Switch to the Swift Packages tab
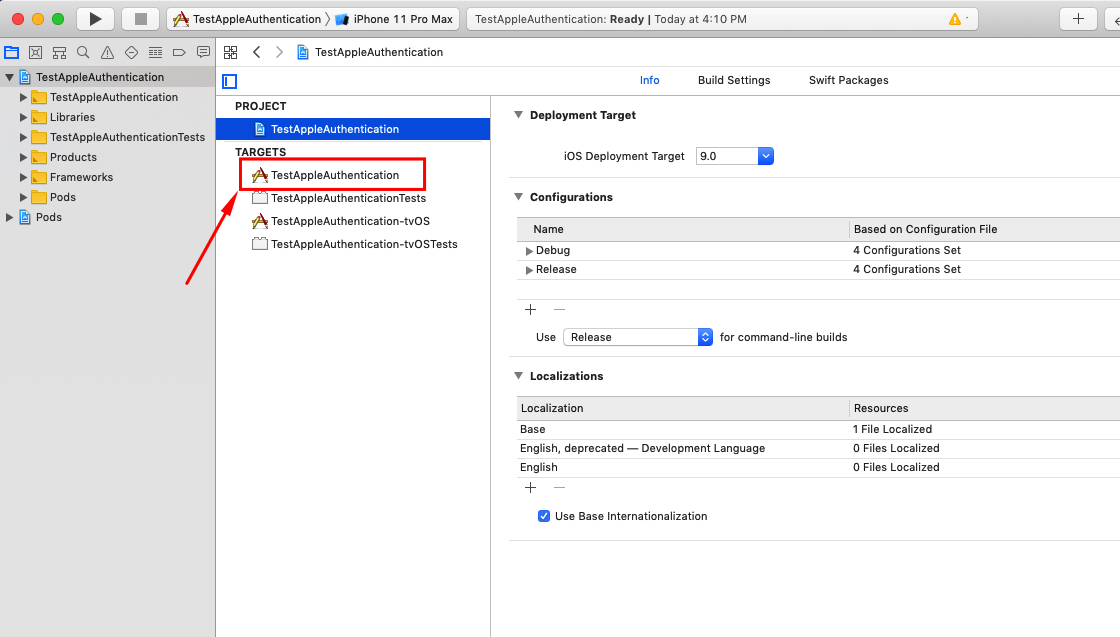Screen dimensions: 1120x637 pos(848,80)
